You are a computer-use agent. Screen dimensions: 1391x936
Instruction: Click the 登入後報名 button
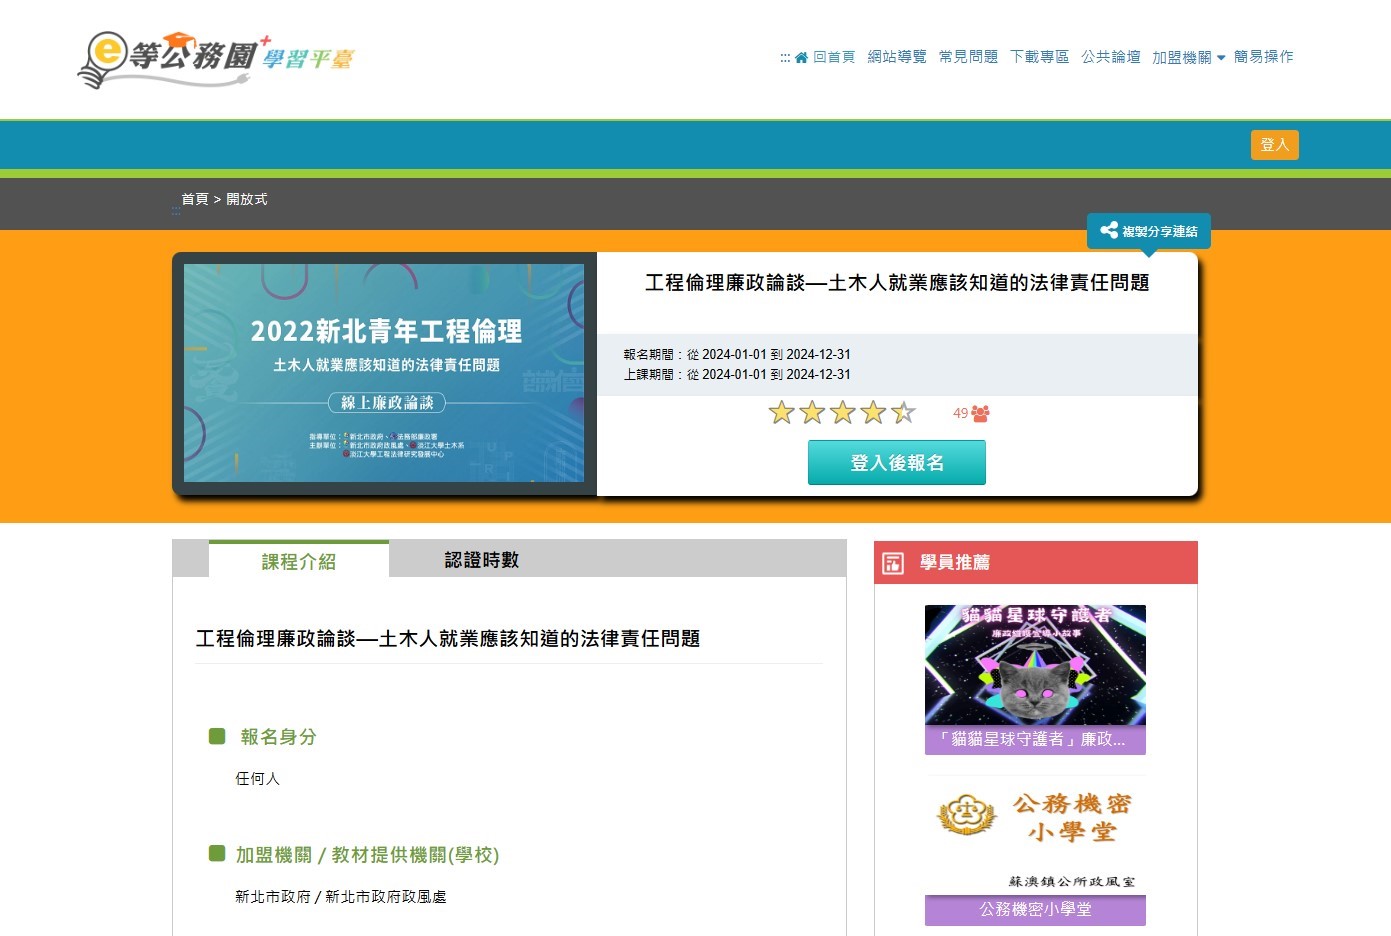[x=897, y=463]
